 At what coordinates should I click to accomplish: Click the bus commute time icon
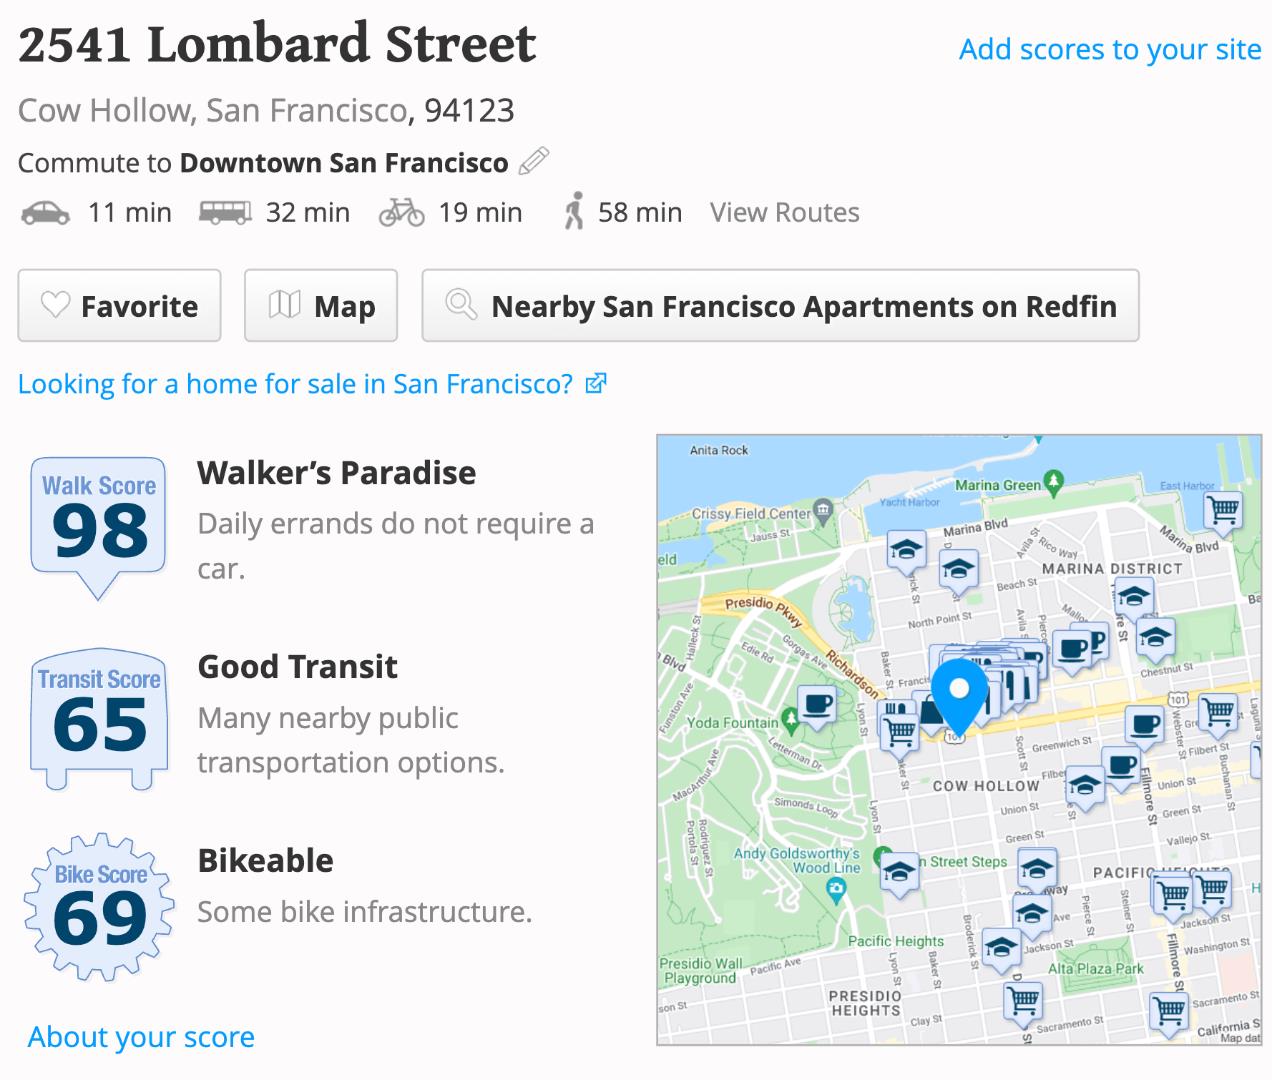[225, 212]
